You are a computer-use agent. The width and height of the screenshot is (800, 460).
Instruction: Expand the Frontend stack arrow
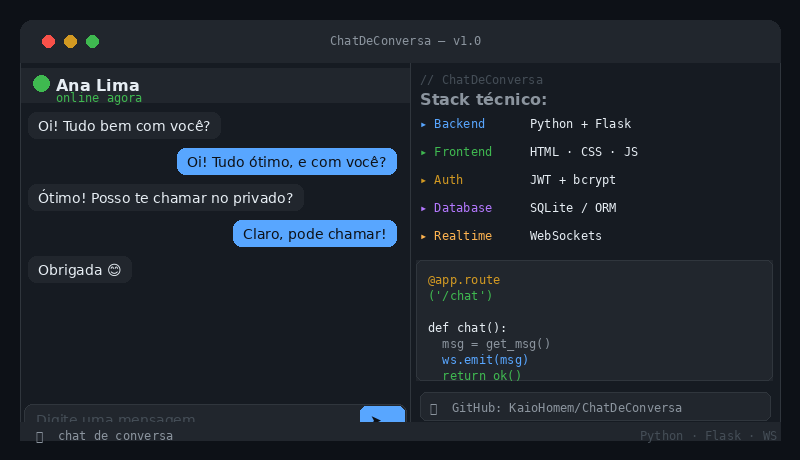coord(423,152)
